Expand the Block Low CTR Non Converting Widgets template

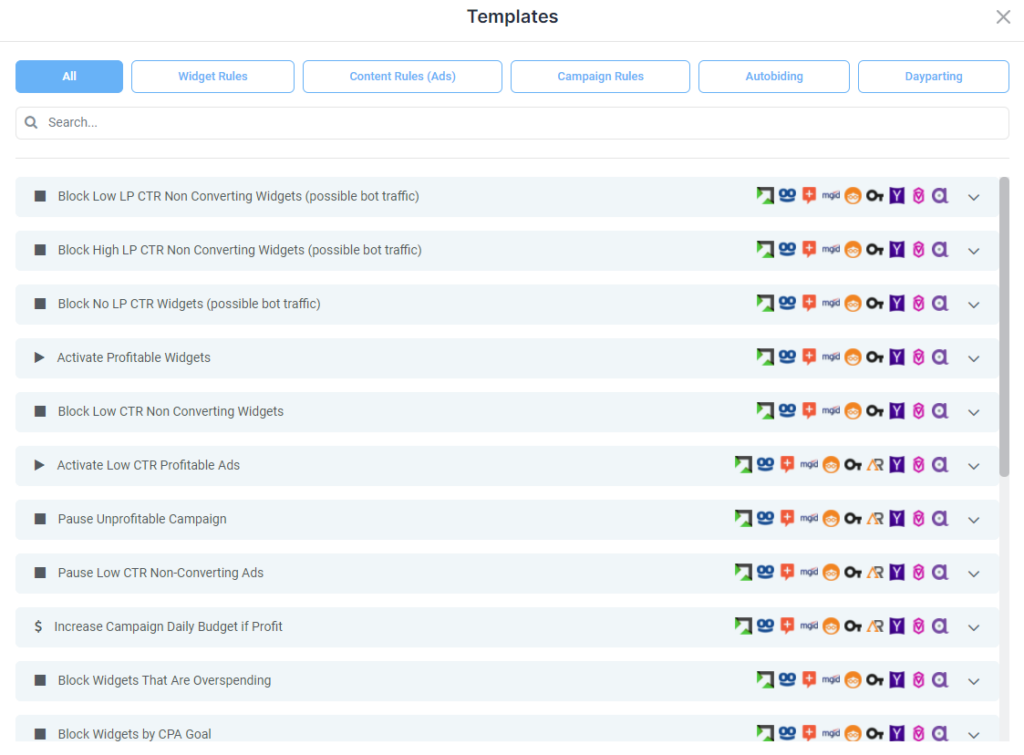coord(973,411)
